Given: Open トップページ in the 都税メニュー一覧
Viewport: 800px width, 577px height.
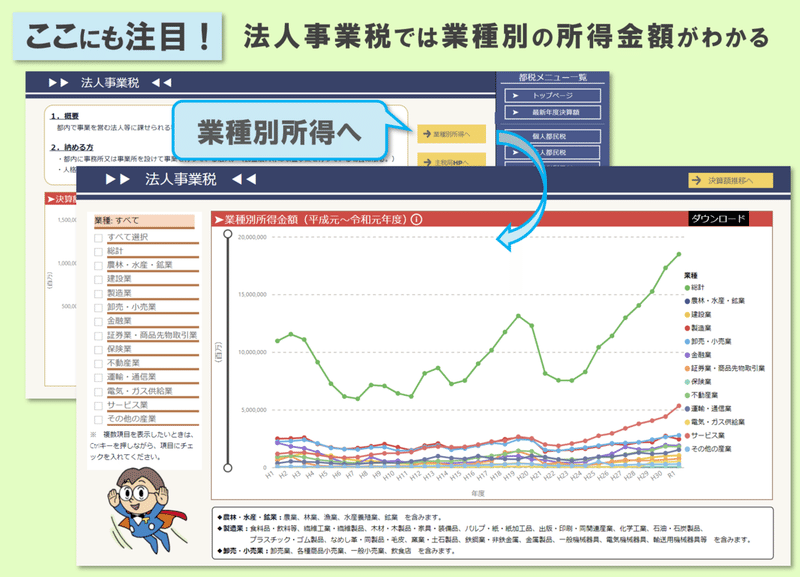Looking at the screenshot, I should (553, 95).
